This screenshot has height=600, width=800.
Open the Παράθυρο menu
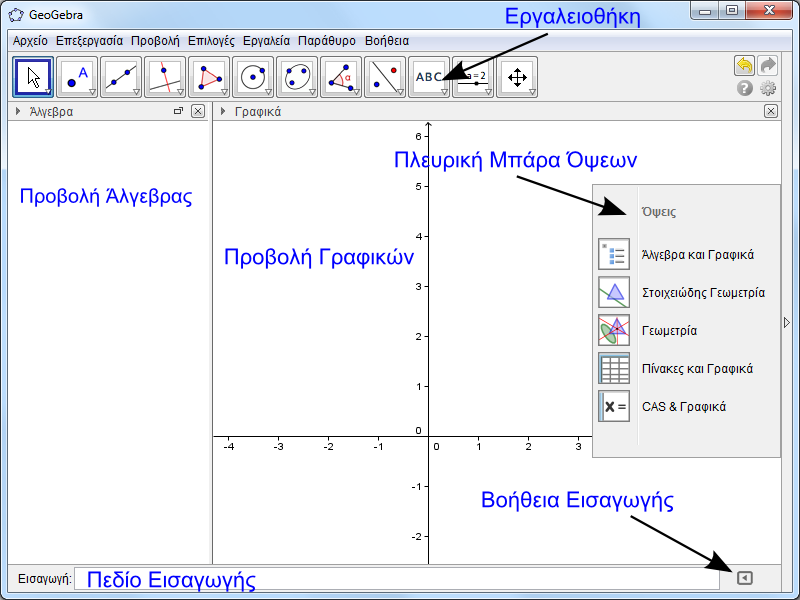327,41
